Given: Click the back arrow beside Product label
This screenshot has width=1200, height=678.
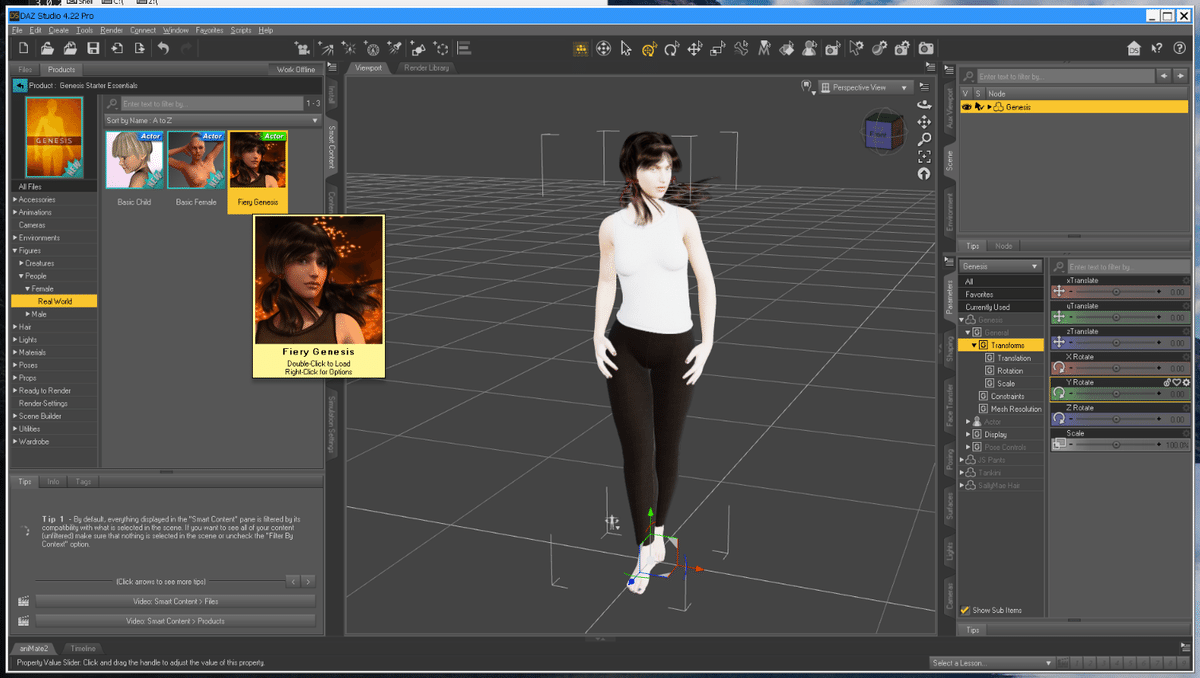Looking at the screenshot, I should [x=19, y=85].
